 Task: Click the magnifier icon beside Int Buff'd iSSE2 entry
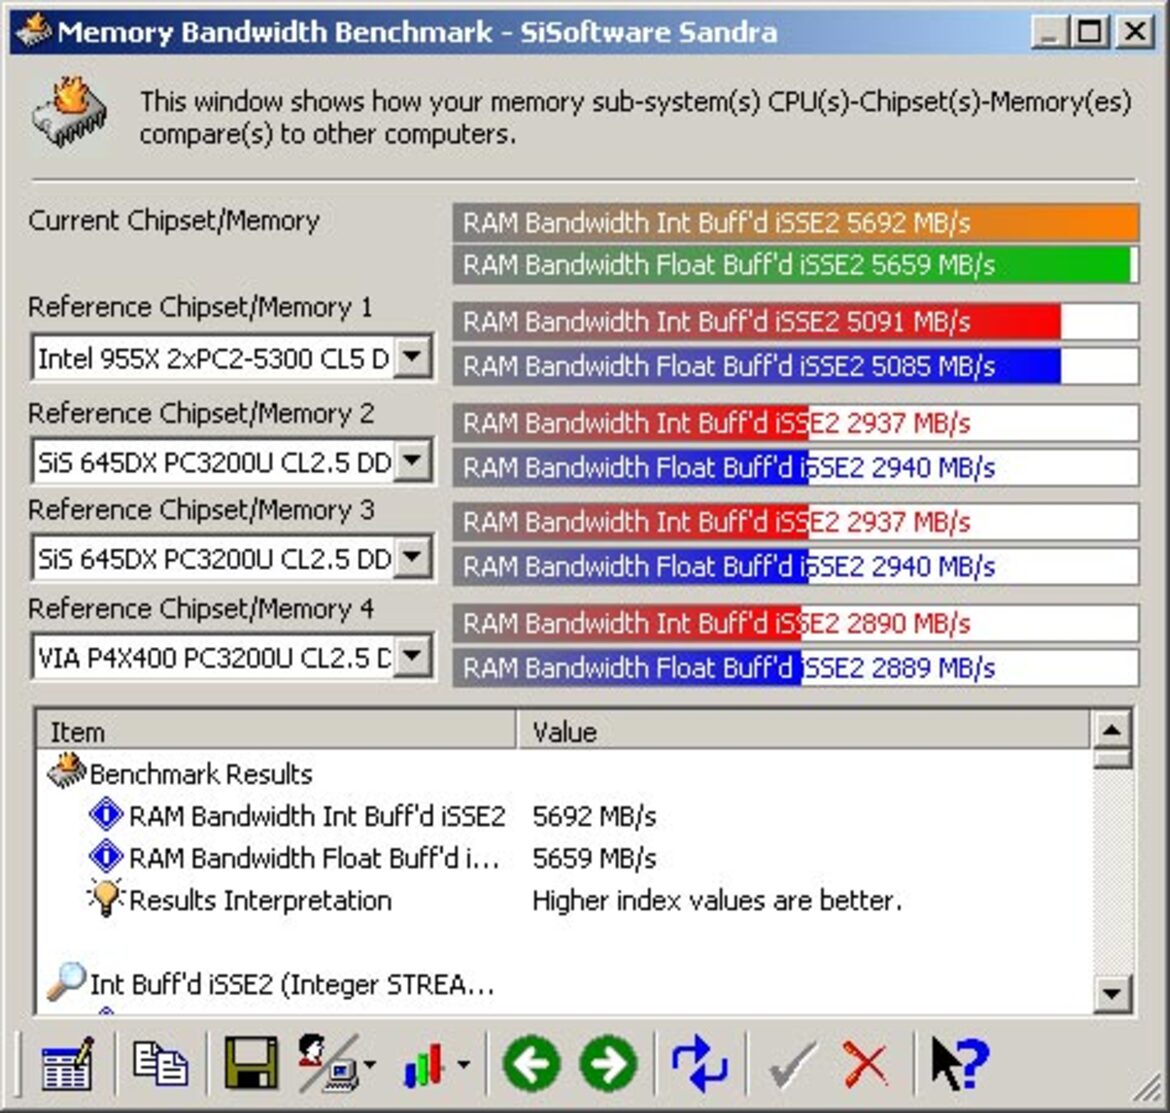coord(66,981)
